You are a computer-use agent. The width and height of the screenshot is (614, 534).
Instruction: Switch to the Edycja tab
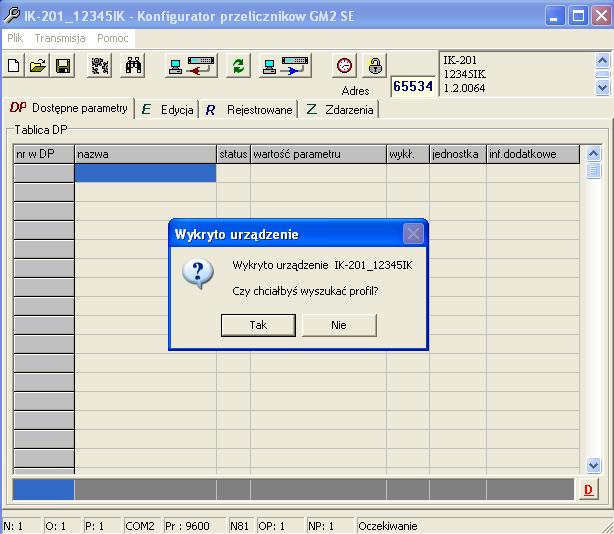point(167,110)
